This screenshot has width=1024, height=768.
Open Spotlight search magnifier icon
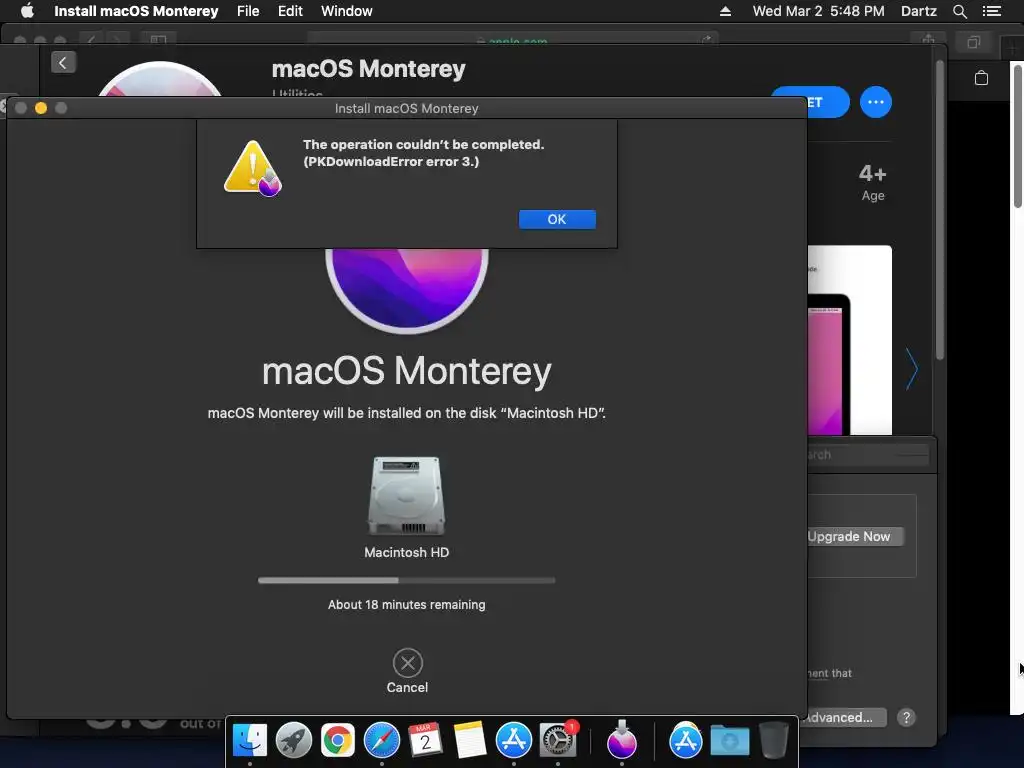pos(959,11)
